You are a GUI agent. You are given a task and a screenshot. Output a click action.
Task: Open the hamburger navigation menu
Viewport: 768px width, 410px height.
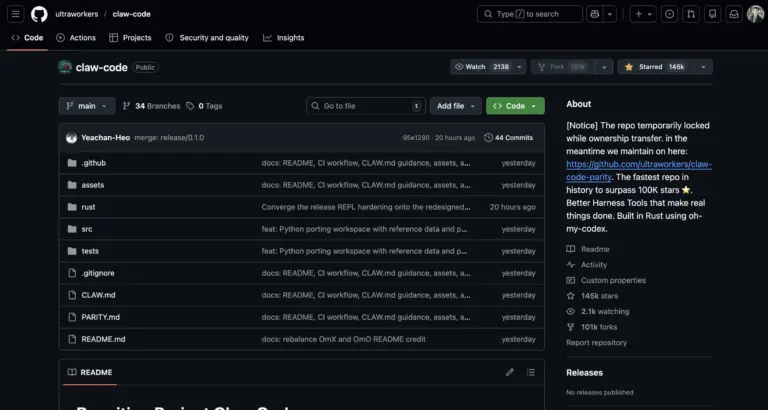16,14
